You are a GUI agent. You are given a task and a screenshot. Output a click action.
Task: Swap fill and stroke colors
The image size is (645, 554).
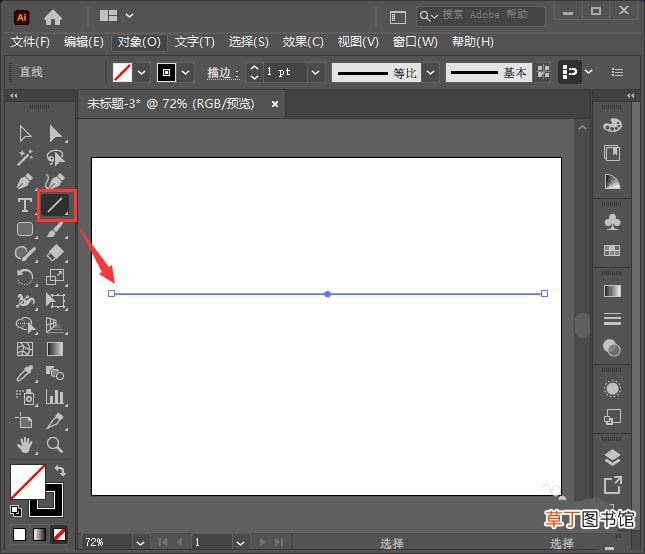point(60,470)
